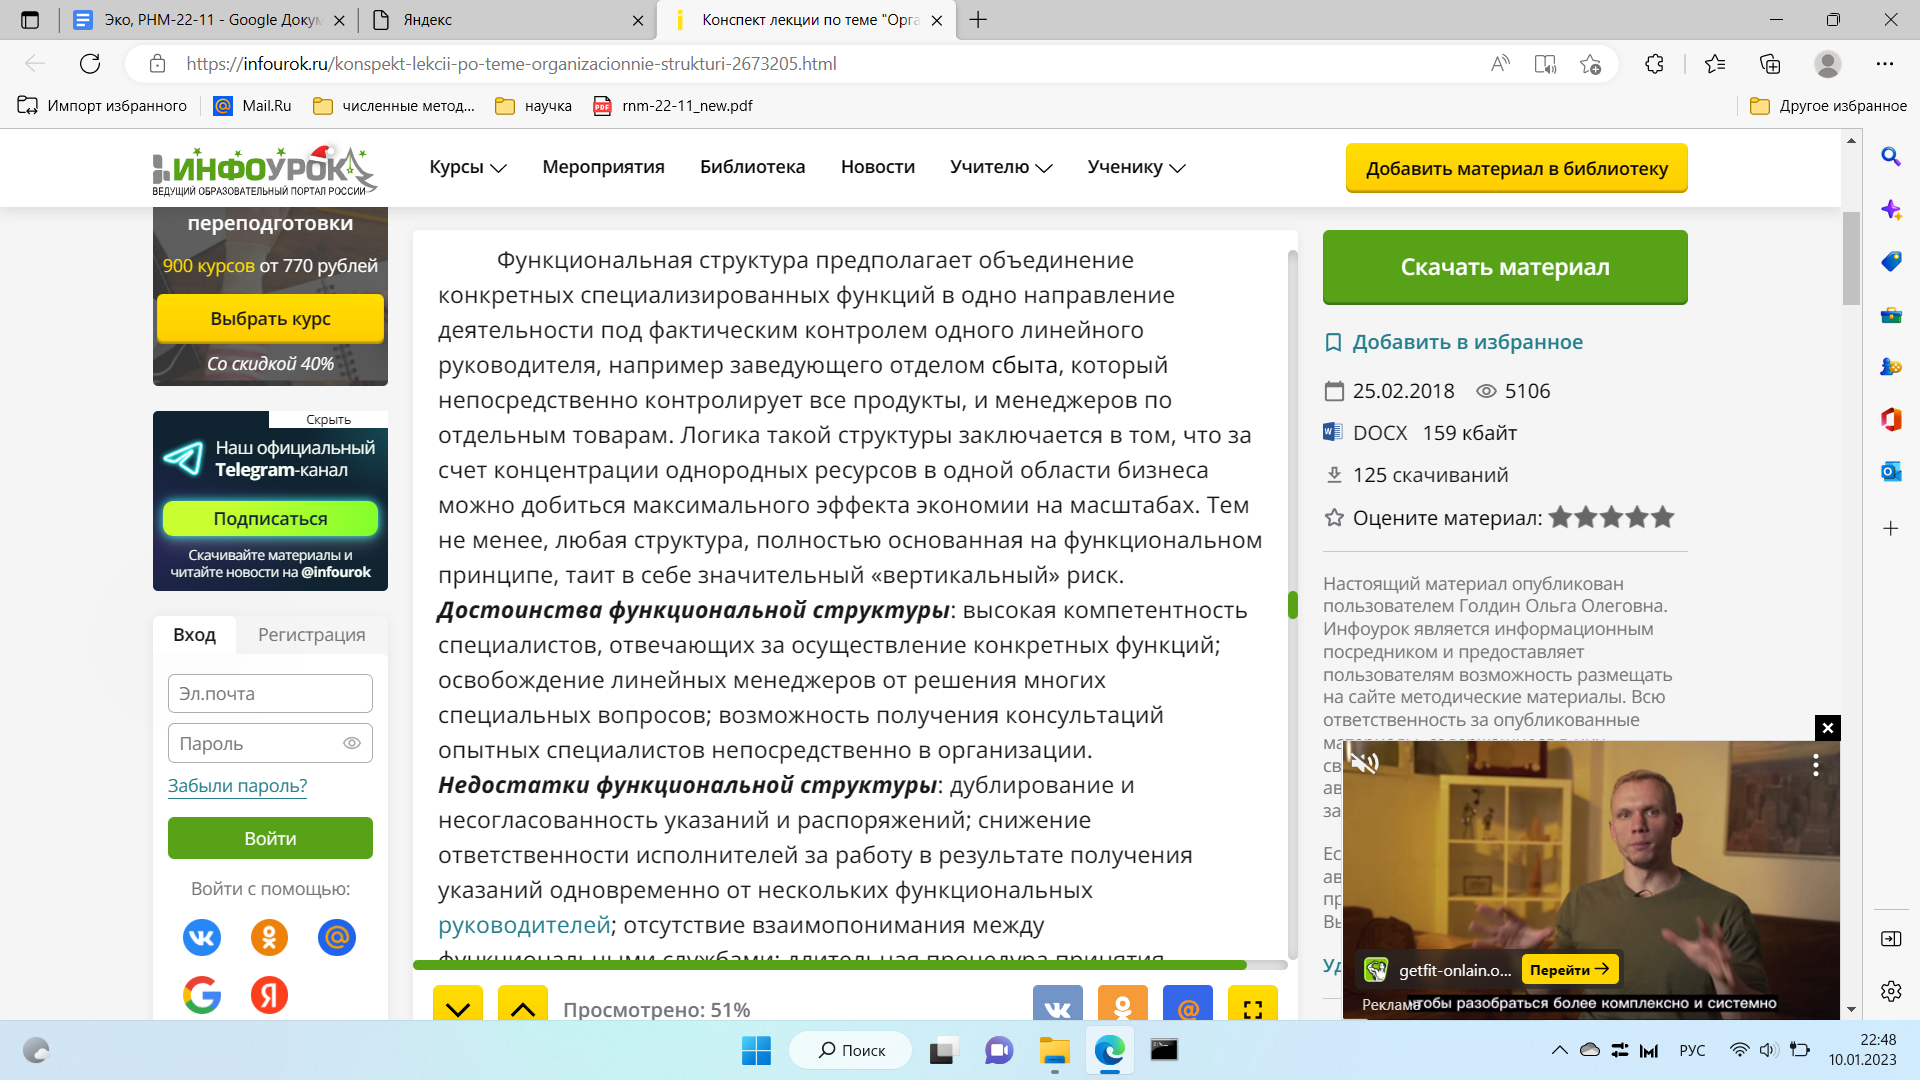Go to previous page with up chevron
The image size is (1920, 1080).
click(x=523, y=1005)
